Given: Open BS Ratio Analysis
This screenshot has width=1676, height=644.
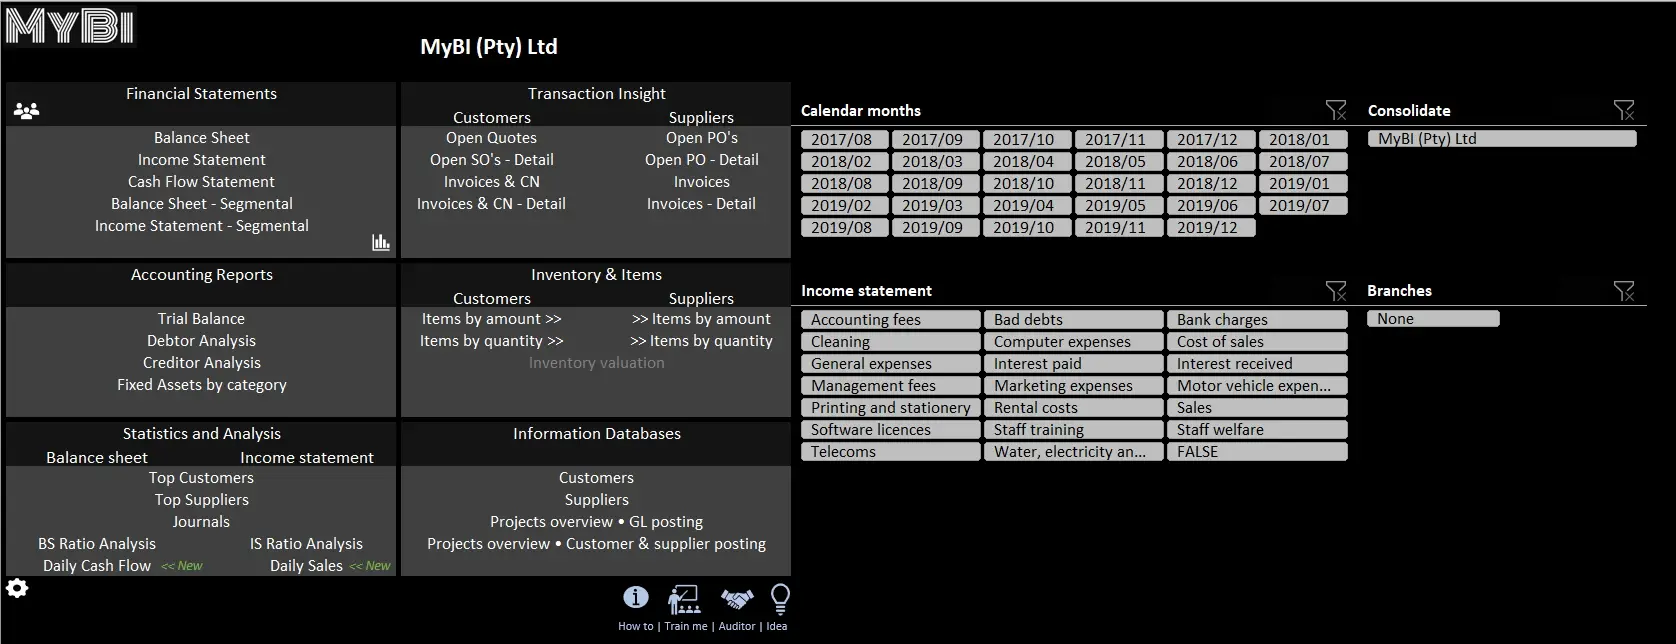Looking at the screenshot, I should coord(97,544).
